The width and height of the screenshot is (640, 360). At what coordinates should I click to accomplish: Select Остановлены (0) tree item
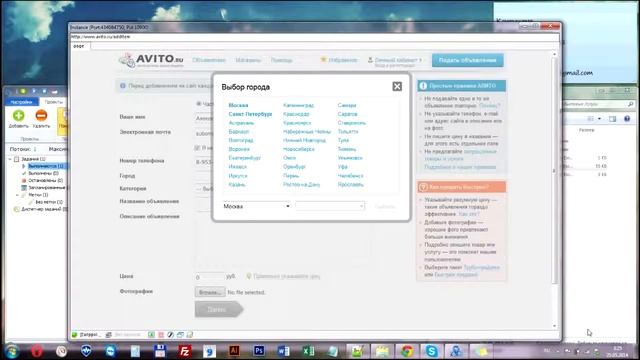click(x=45, y=180)
